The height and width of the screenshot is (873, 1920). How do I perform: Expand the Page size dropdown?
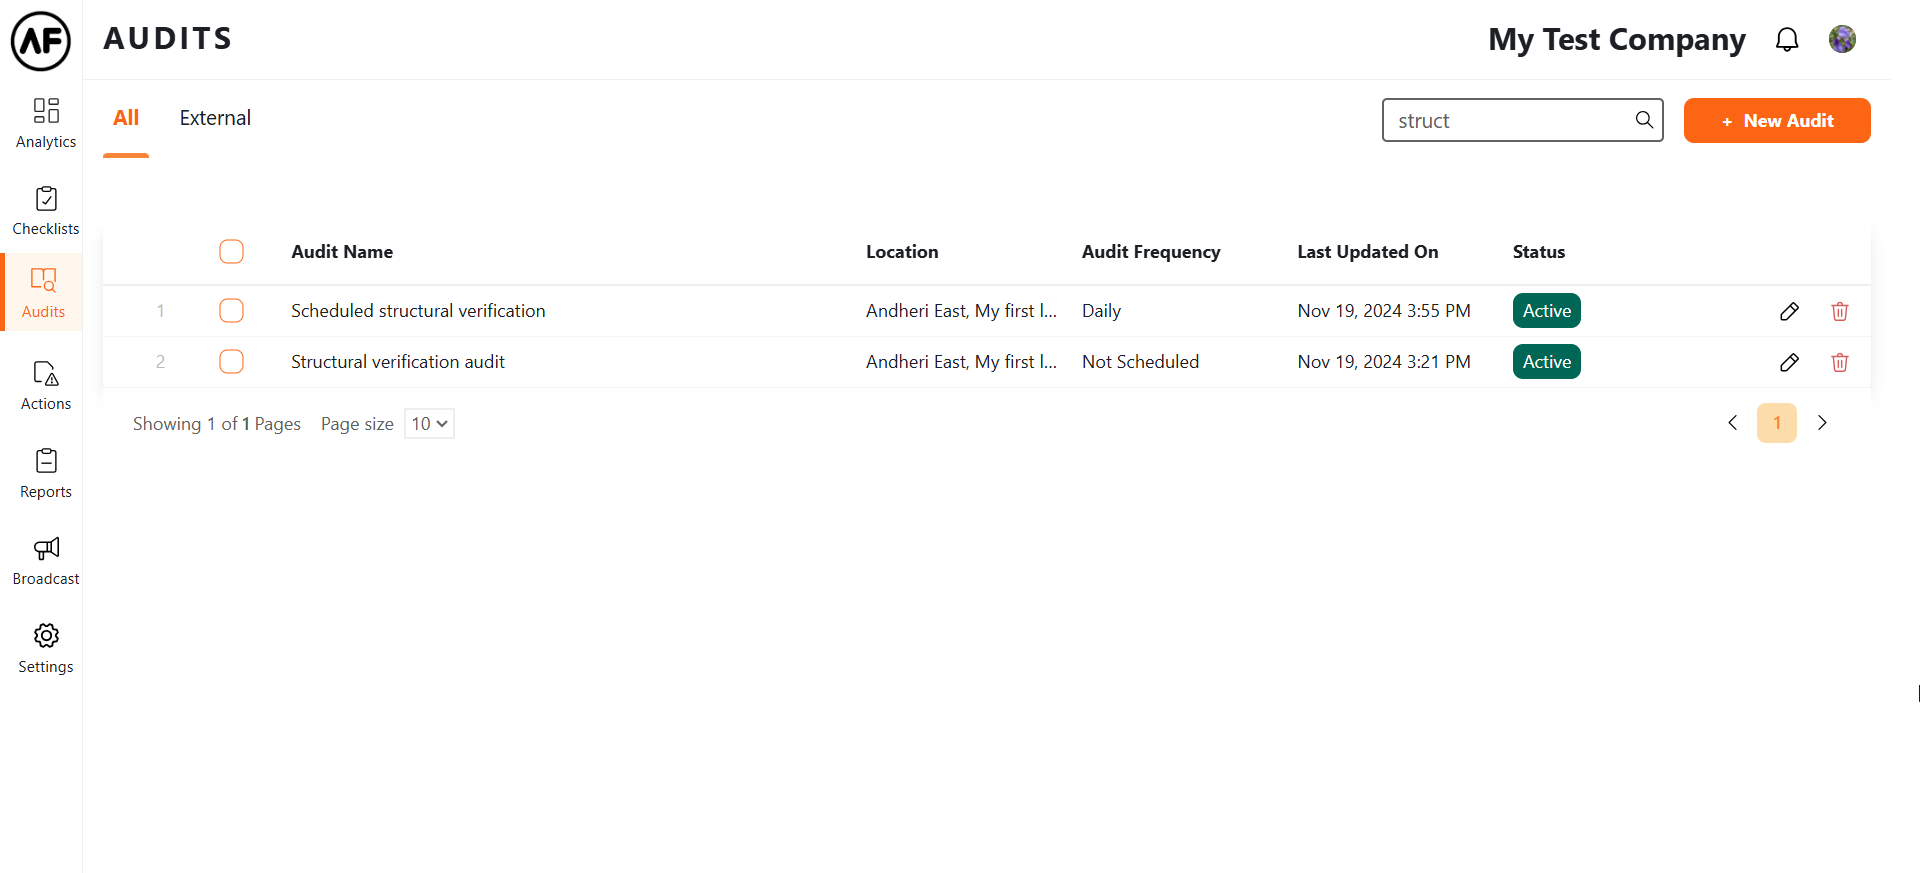(429, 424)
